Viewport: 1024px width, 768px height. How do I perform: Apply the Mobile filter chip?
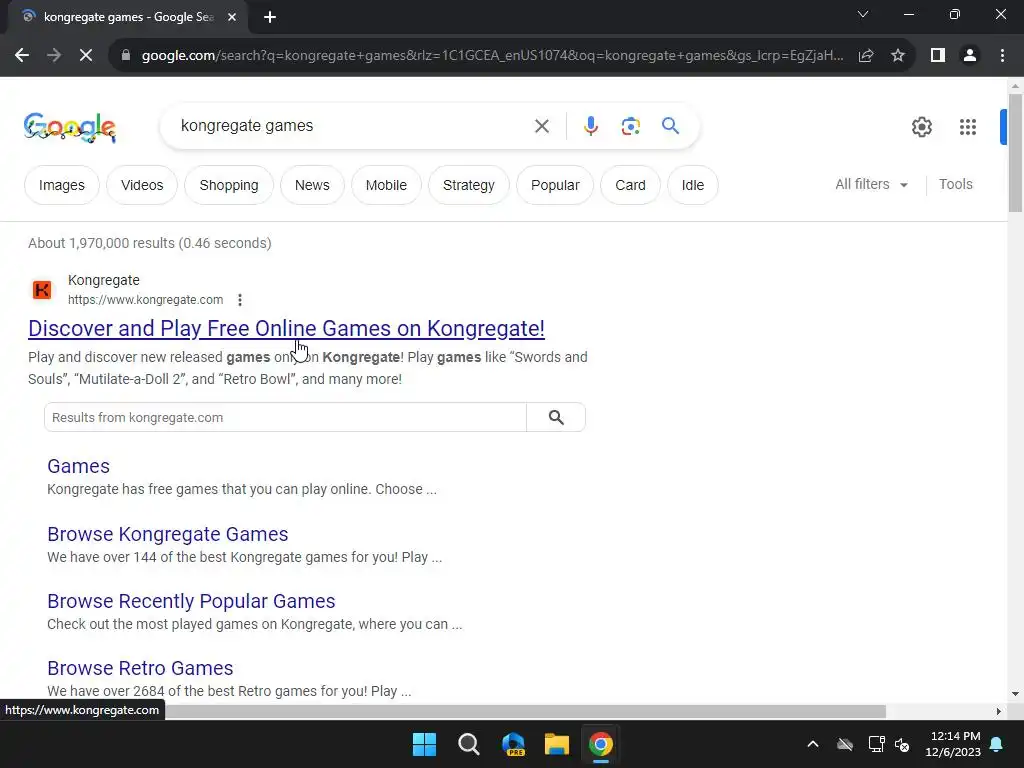386,185
